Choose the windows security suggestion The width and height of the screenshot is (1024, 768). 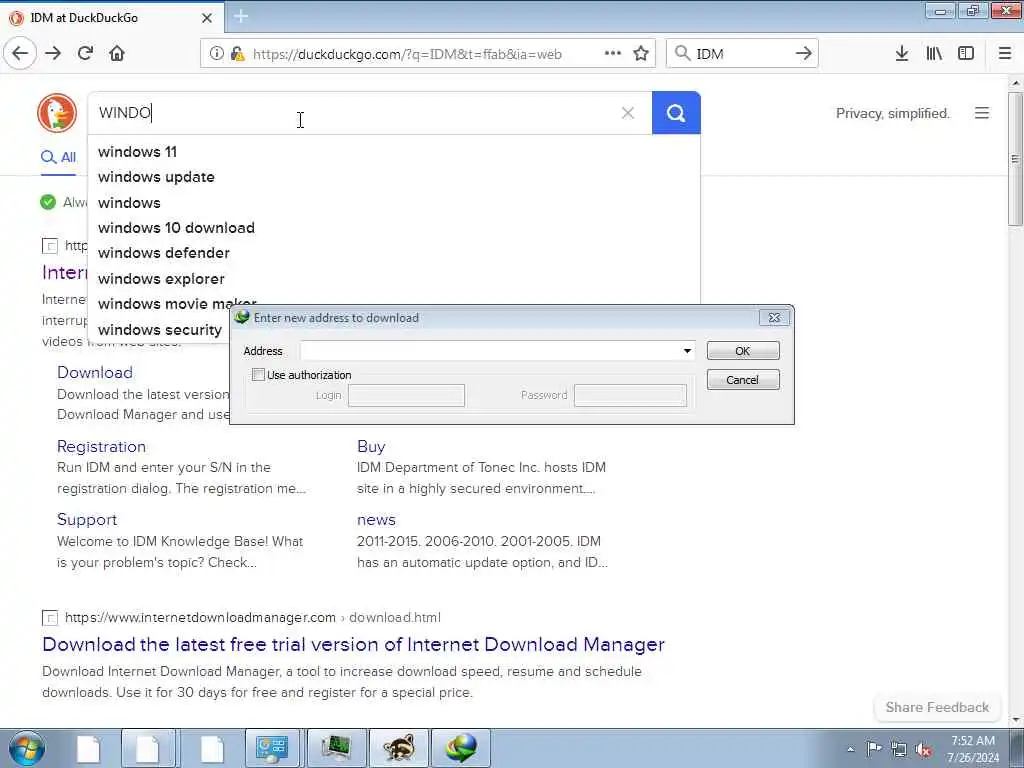[x=159, y=330]
